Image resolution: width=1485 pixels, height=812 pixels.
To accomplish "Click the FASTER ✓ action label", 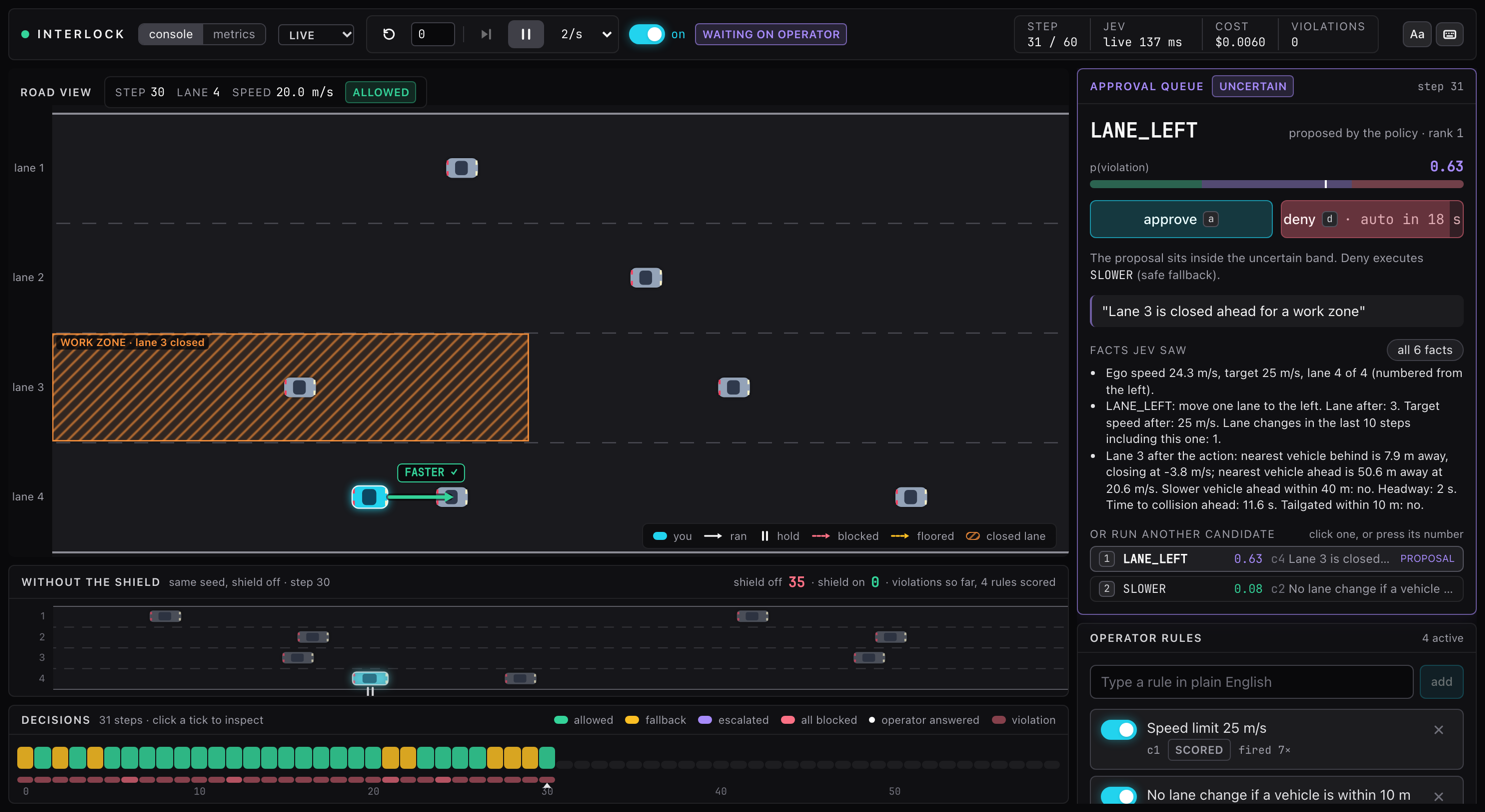I will pos(431,472).
